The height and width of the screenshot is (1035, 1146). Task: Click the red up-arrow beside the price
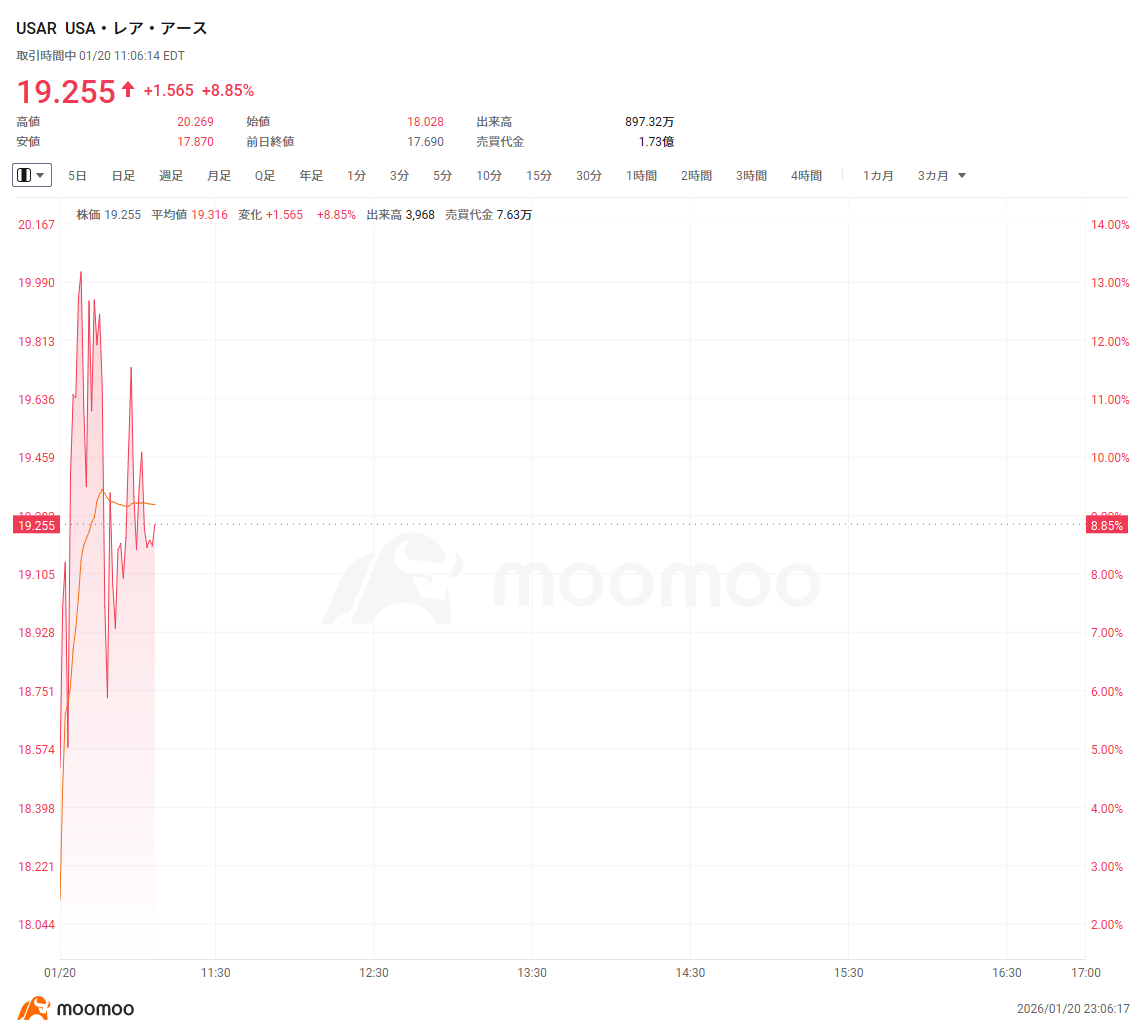click(x=128, y=90)
